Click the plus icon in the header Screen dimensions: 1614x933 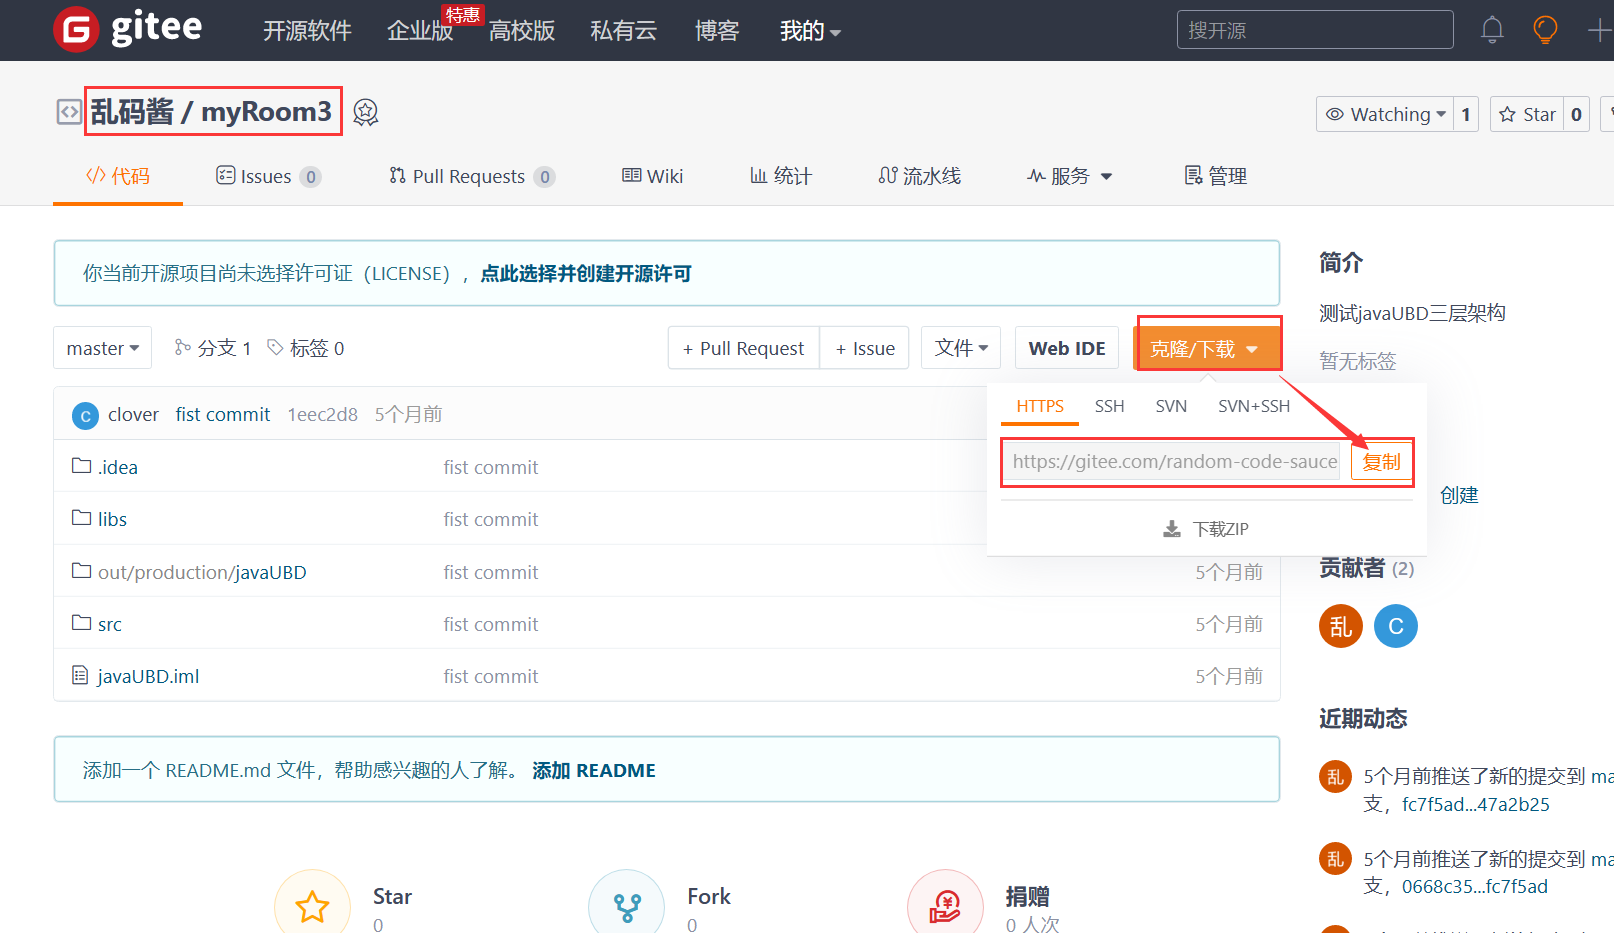(1600, 30)
